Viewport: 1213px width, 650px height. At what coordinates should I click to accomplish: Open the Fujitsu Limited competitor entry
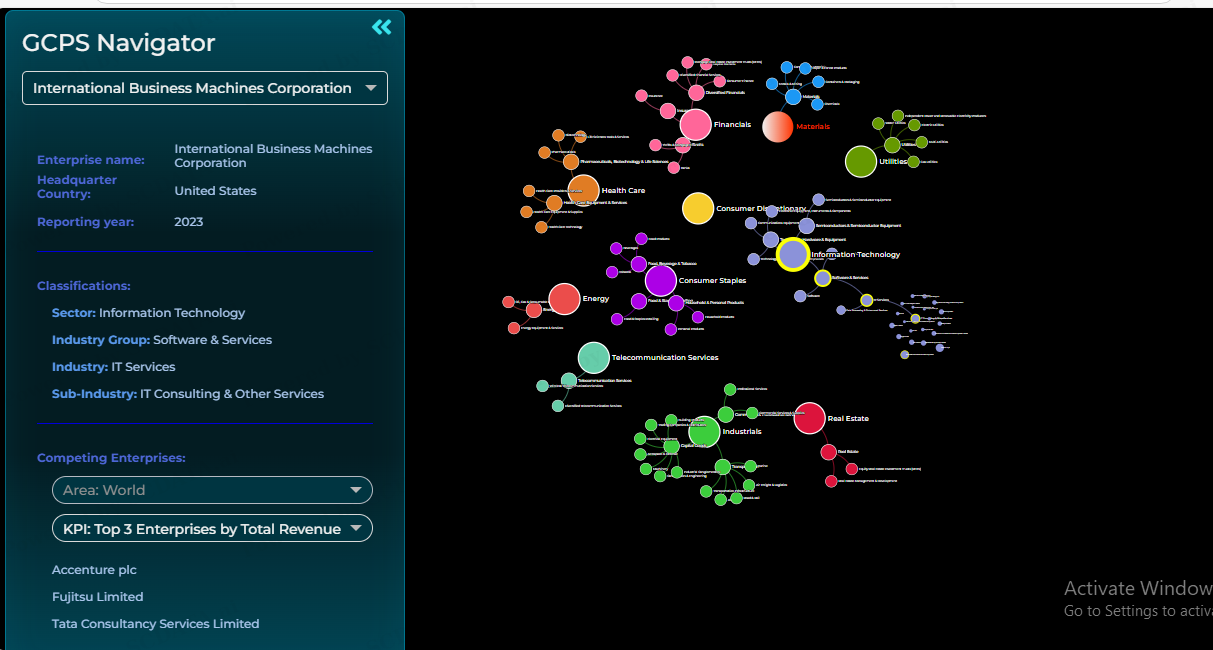[97, 597]
